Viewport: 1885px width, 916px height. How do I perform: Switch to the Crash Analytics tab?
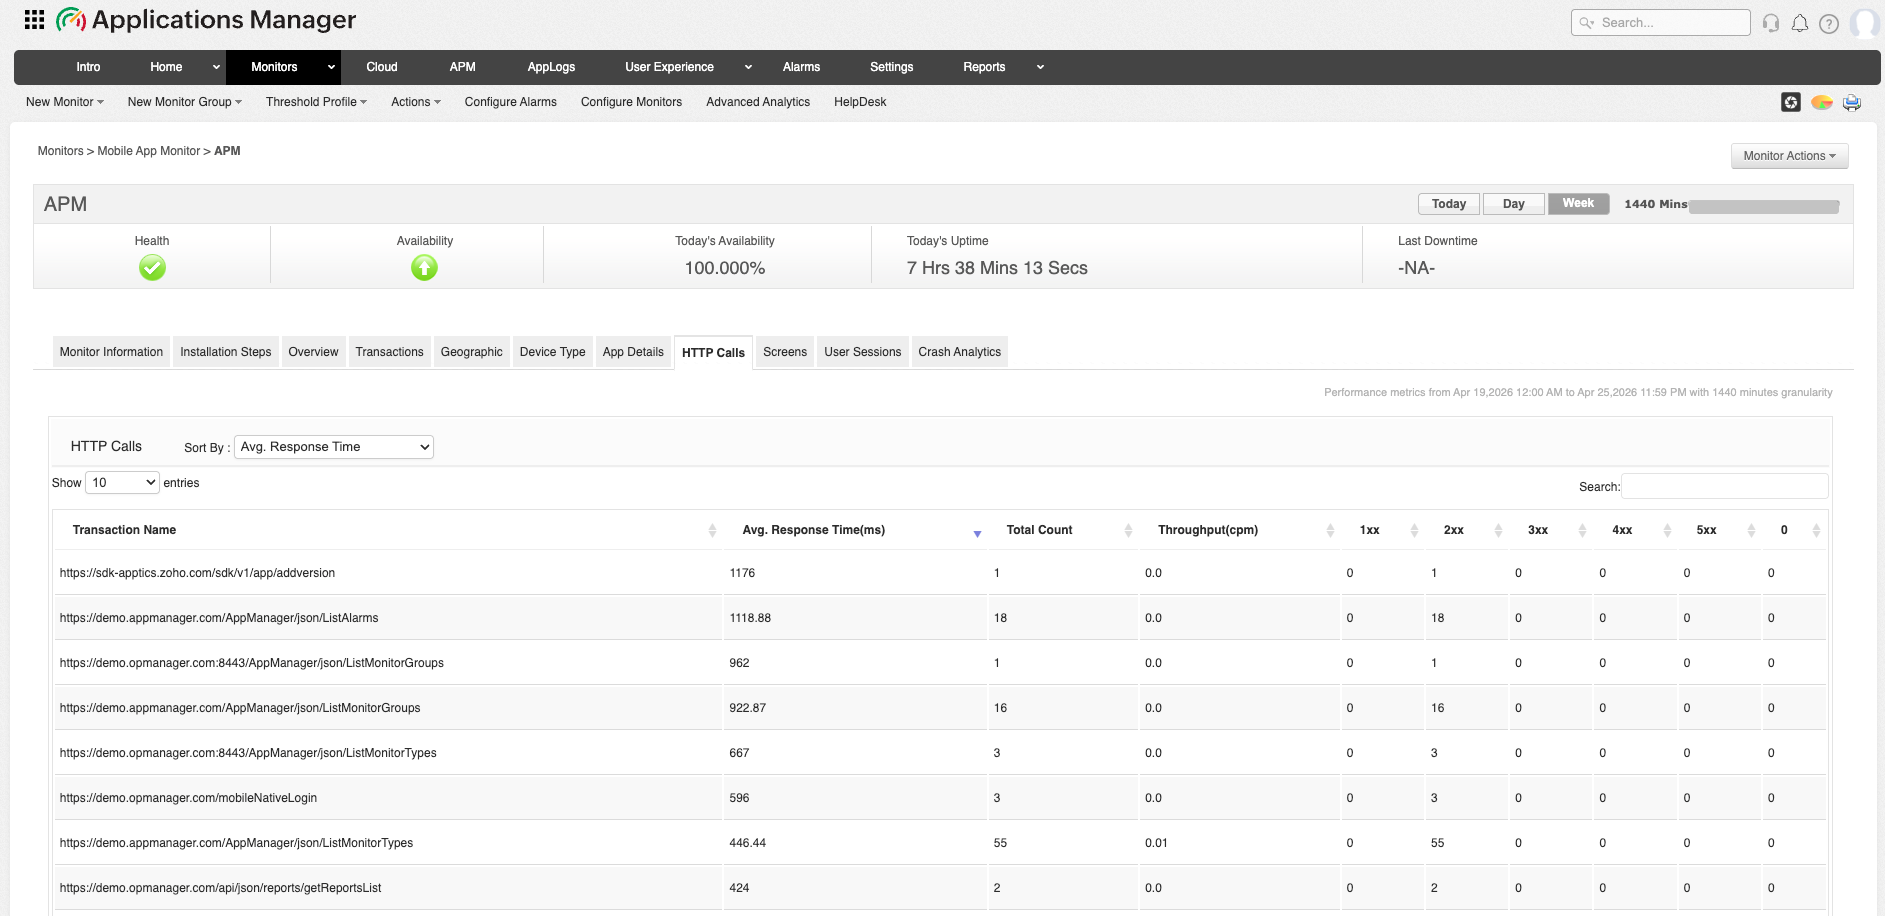(x=959, y=352)
